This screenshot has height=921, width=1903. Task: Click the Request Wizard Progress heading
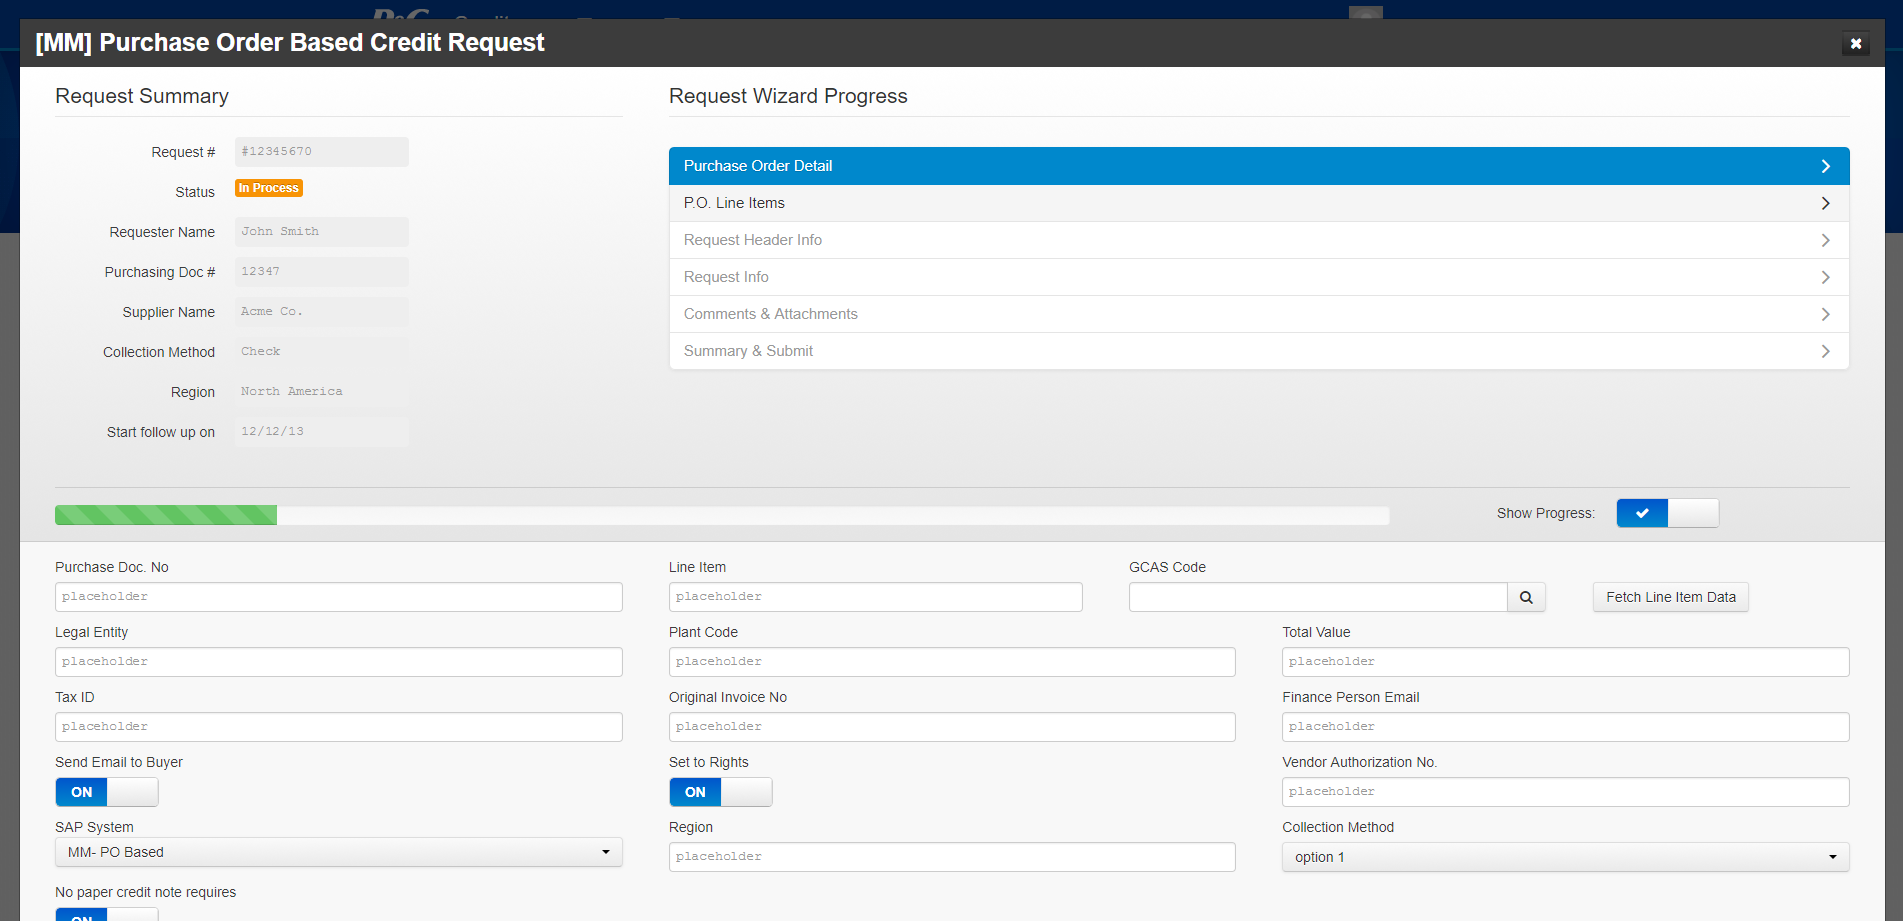(788, 96)
